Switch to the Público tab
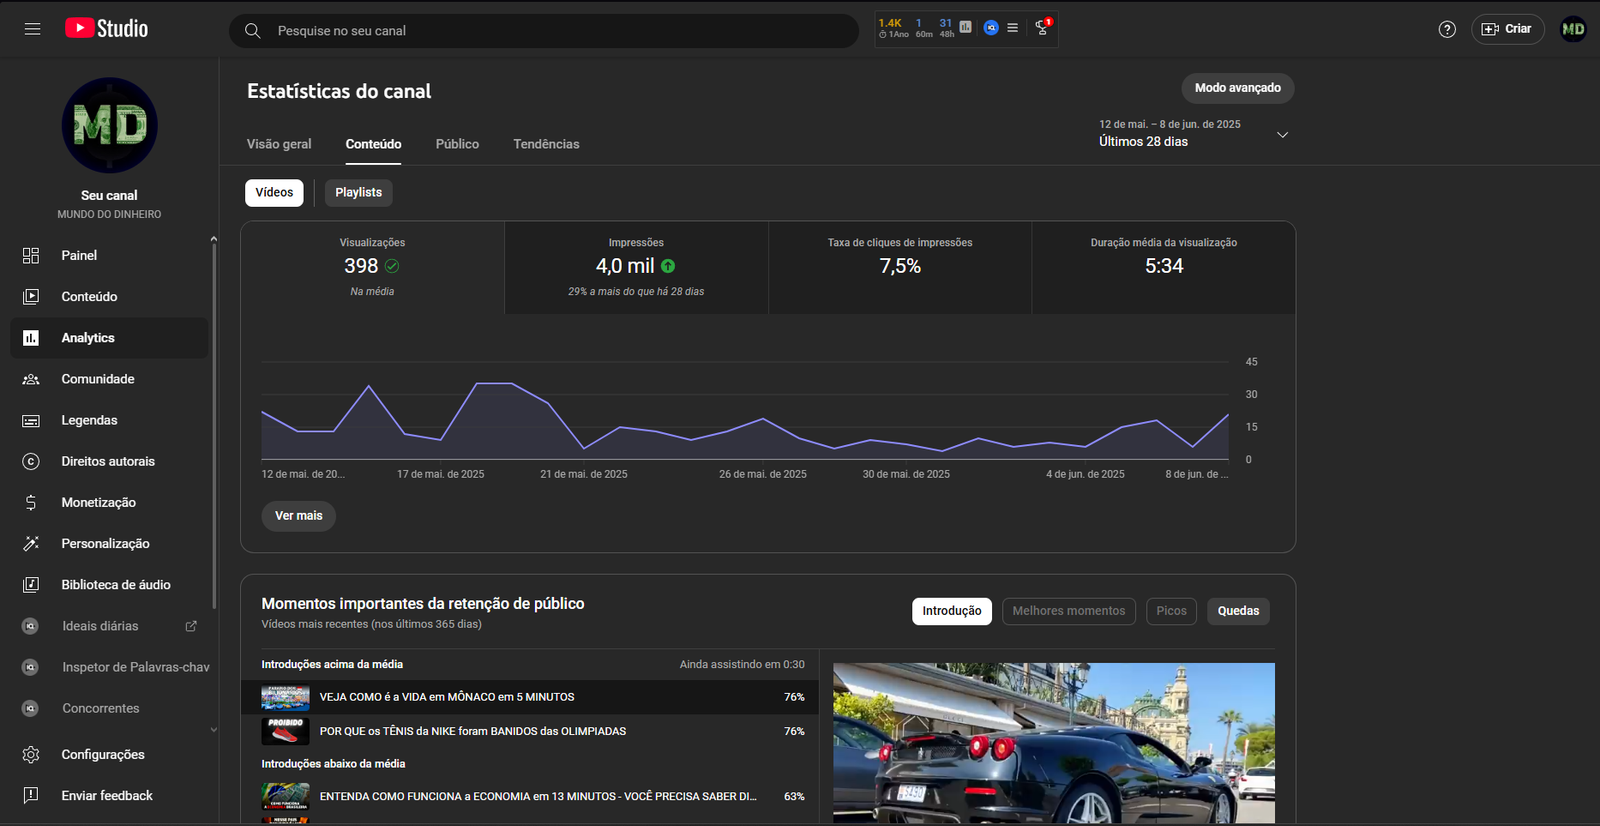The height and width of the screenshot is (826, 1600). pyautogui.click(x=457, y=144)
